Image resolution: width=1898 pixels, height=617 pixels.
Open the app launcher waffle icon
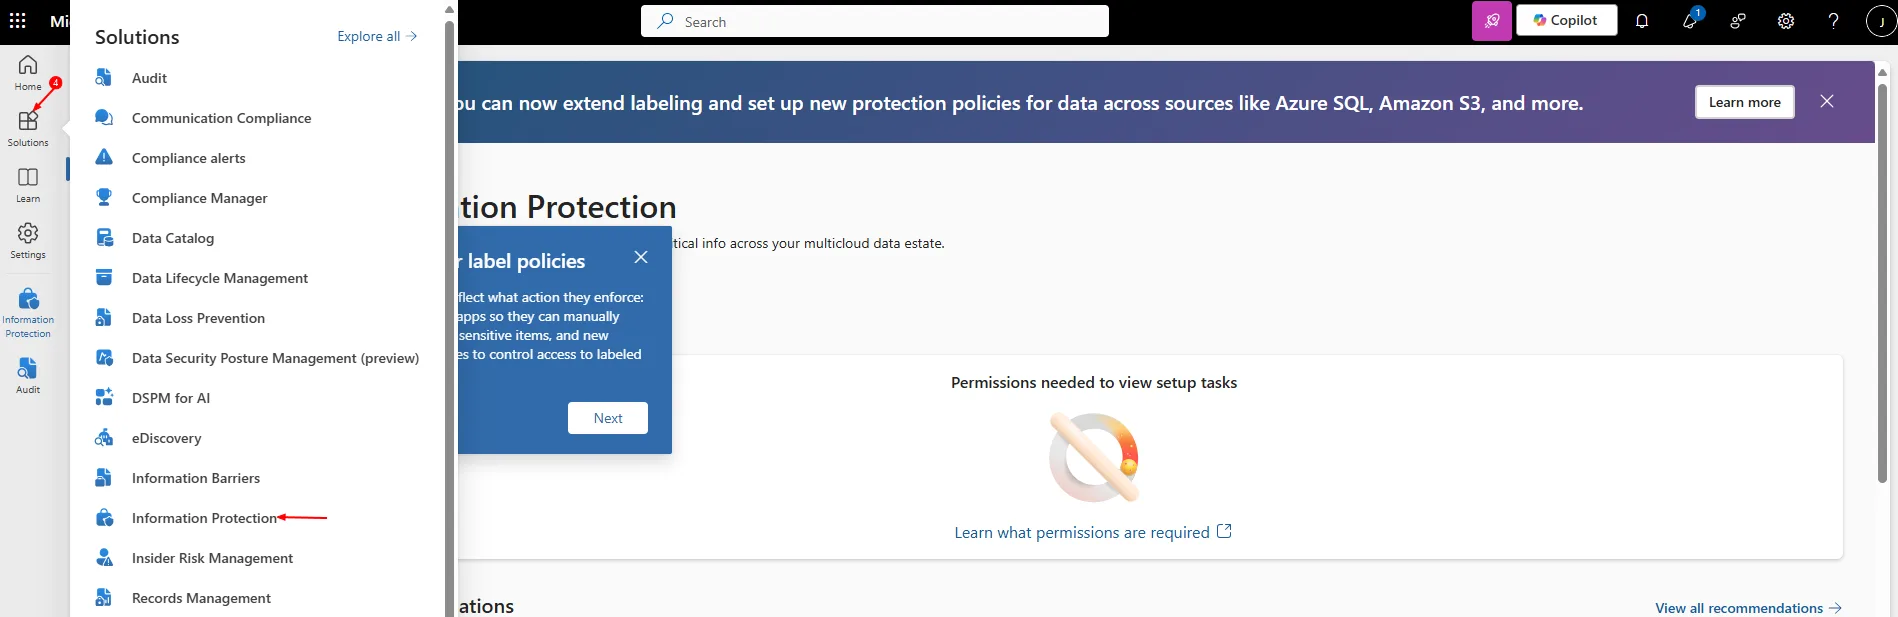click(17, 20)
